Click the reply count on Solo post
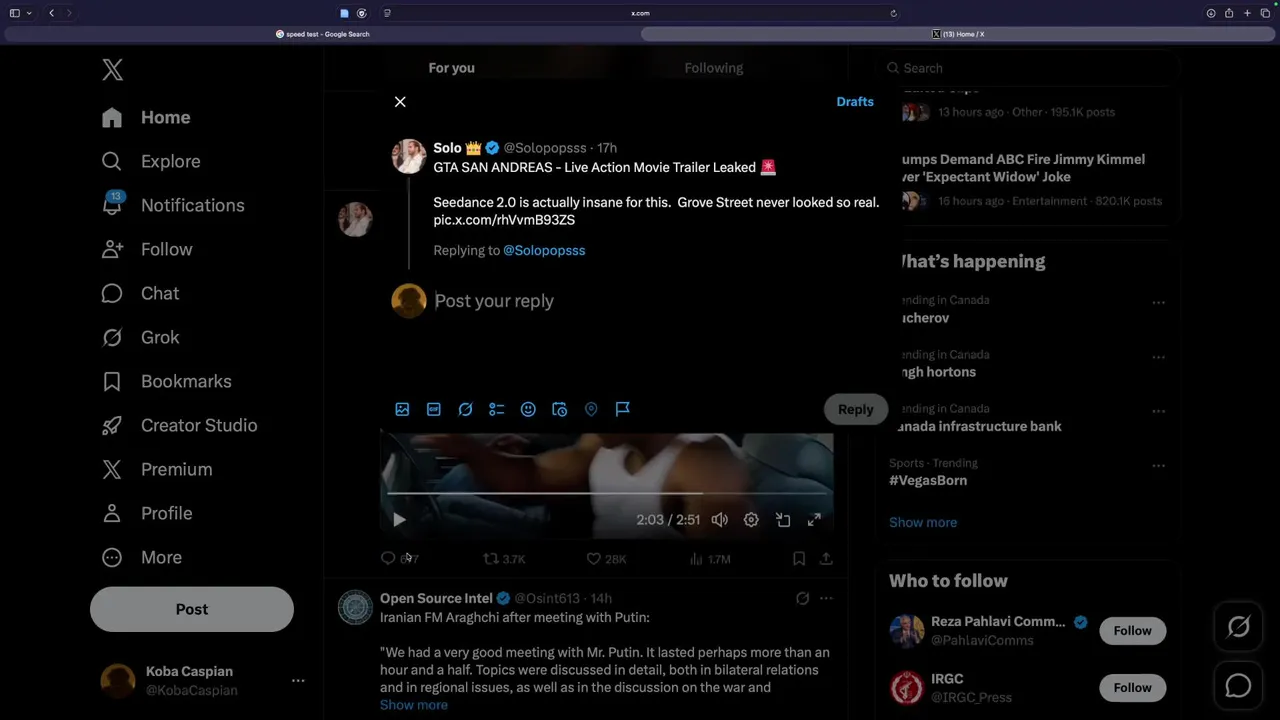Image resolution: width=1280 pixels, height=720 pixels. pyautogui.click(x=399, y=559)
